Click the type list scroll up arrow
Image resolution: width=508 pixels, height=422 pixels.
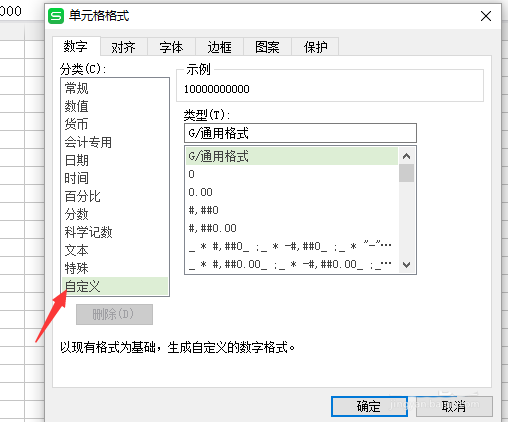406,156
